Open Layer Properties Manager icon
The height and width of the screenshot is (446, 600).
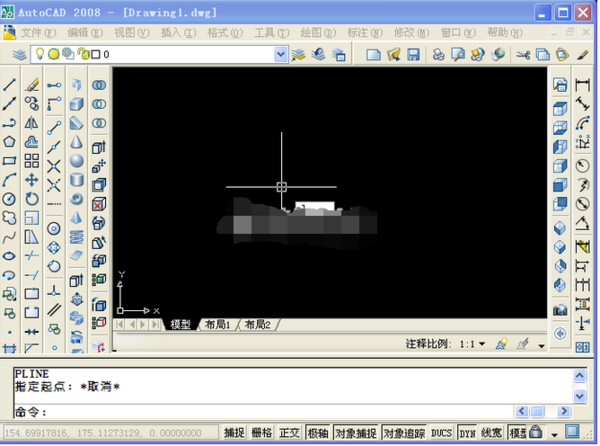click(x=19, y=55)
